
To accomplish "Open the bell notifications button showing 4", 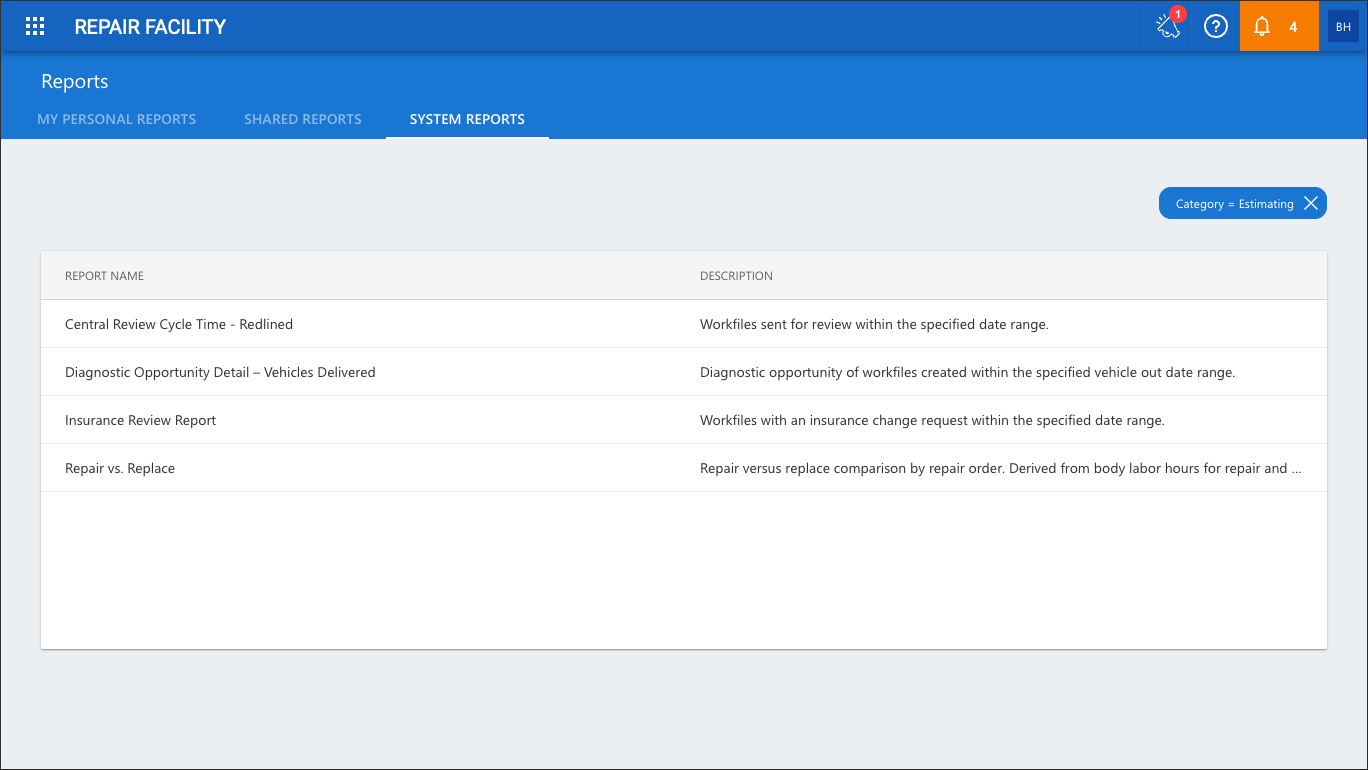I will click(x=1279, y=27).
